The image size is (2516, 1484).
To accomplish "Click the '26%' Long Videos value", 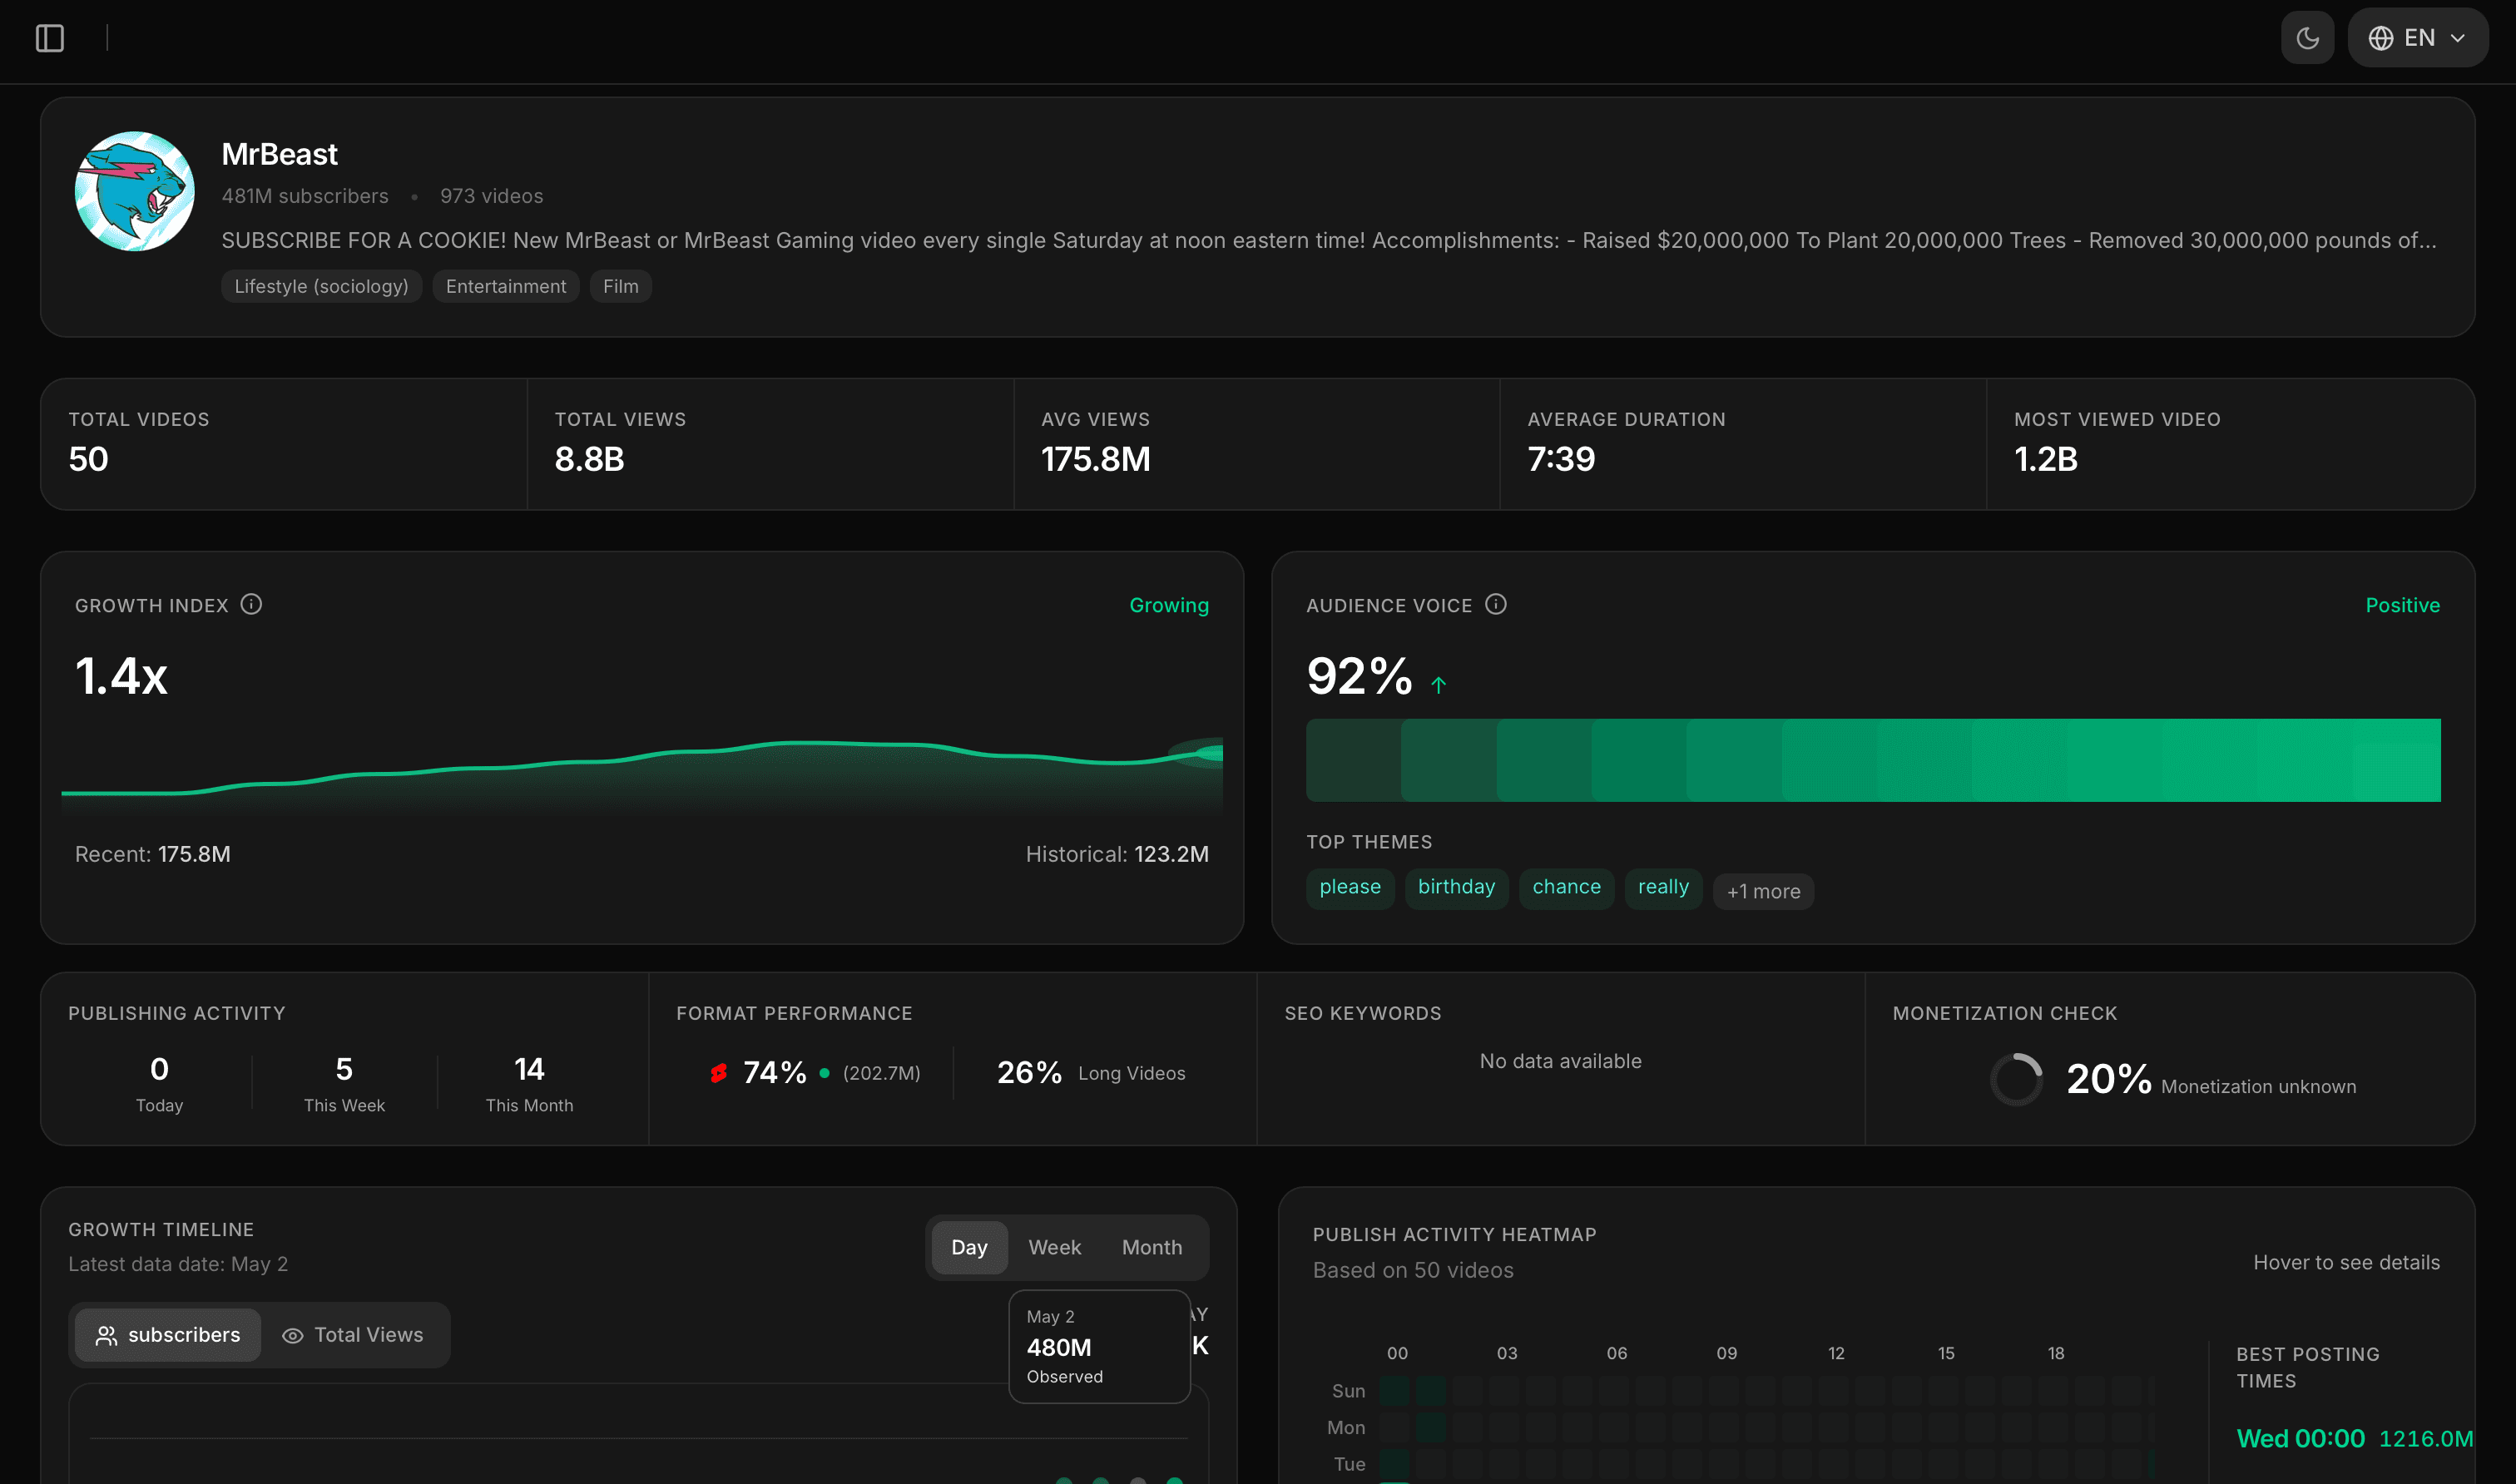I will [x=1029, y=1073].
